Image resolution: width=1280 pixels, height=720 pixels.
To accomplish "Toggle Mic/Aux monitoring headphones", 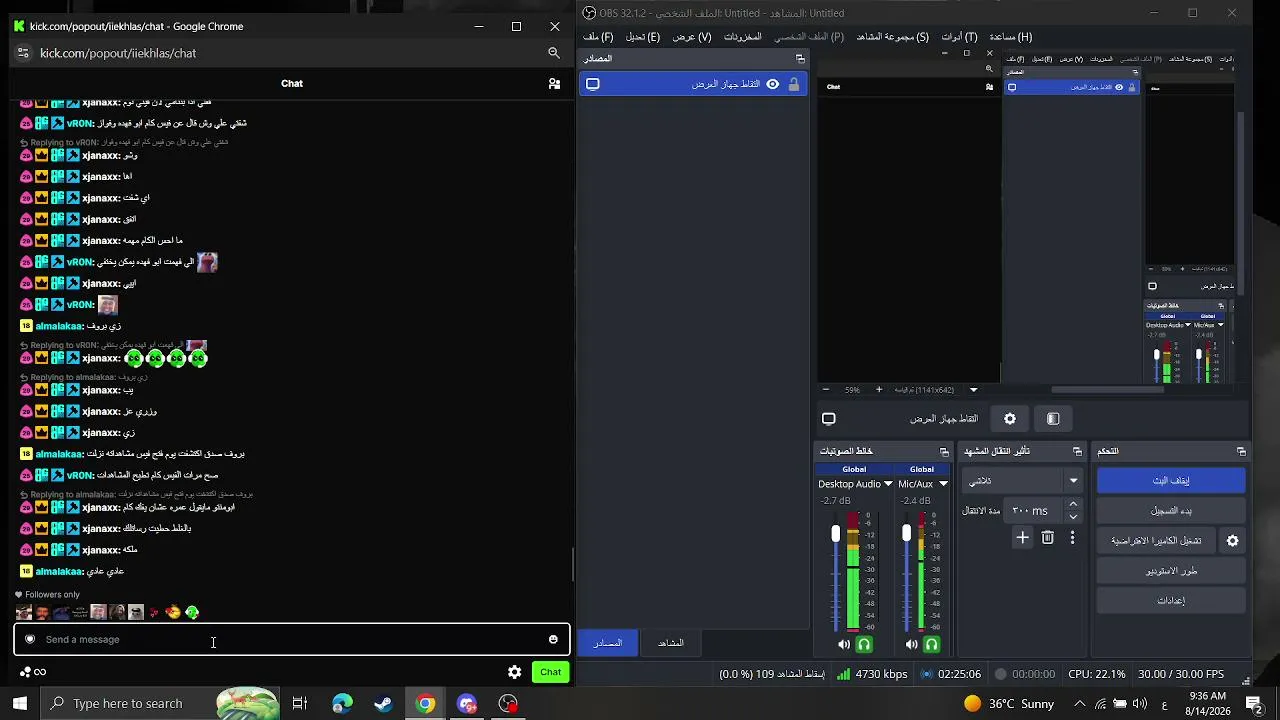I will [x=931, y=645].
